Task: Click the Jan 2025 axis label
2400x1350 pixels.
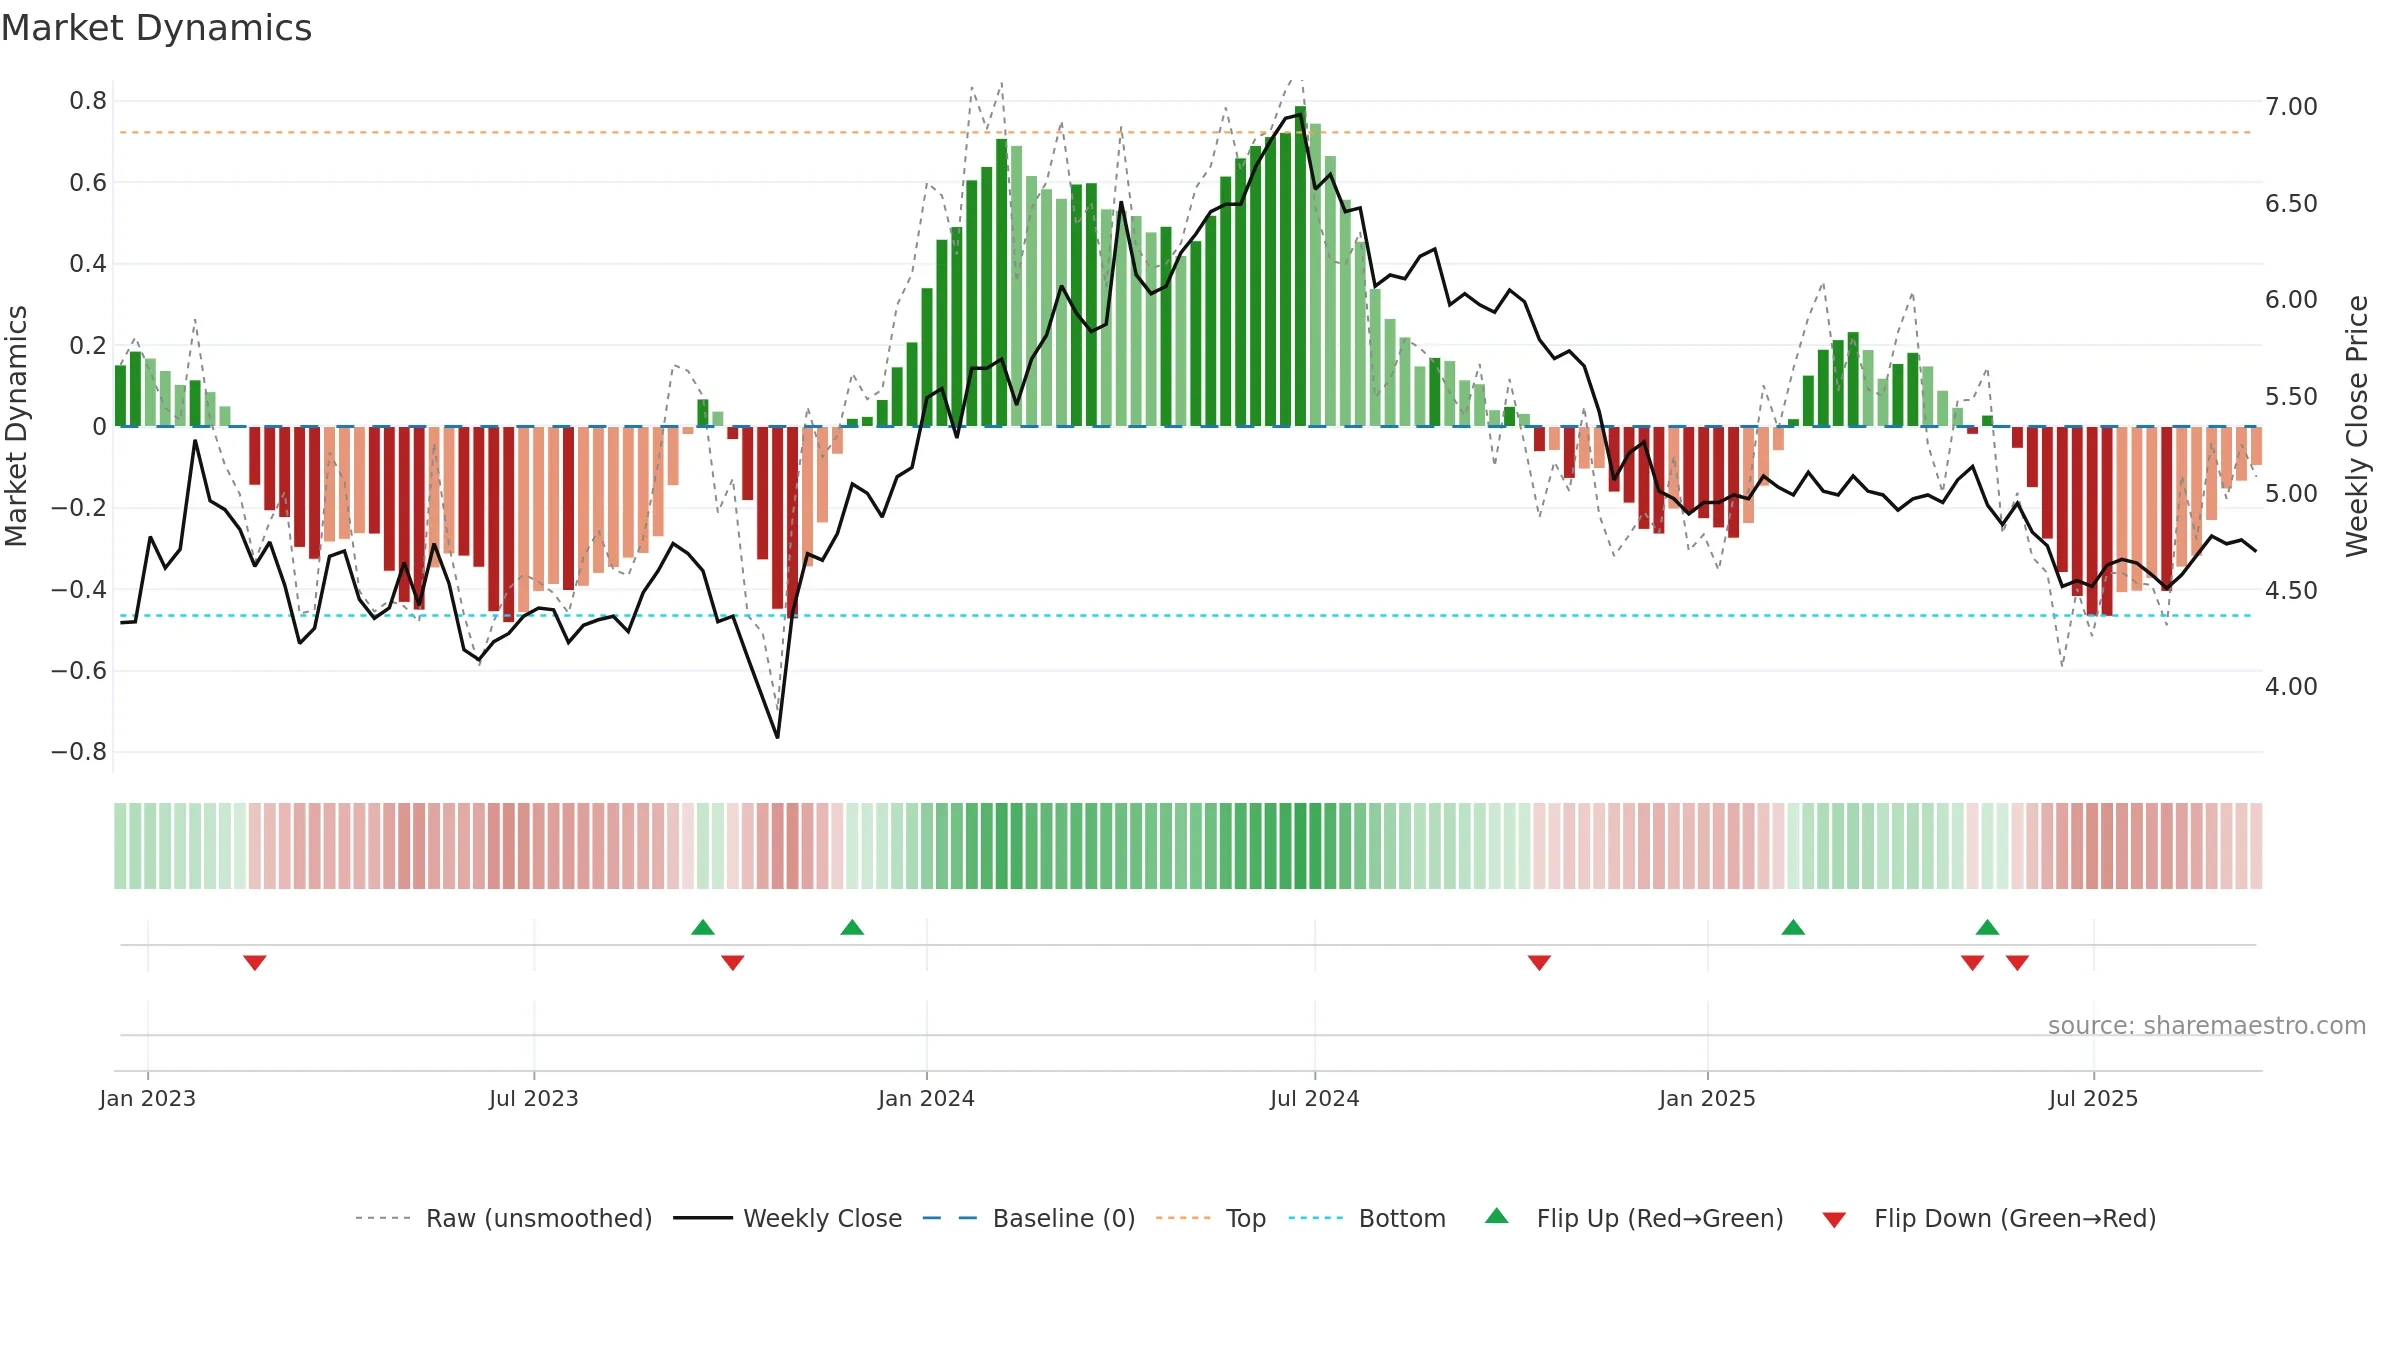Action: 1708,1098
